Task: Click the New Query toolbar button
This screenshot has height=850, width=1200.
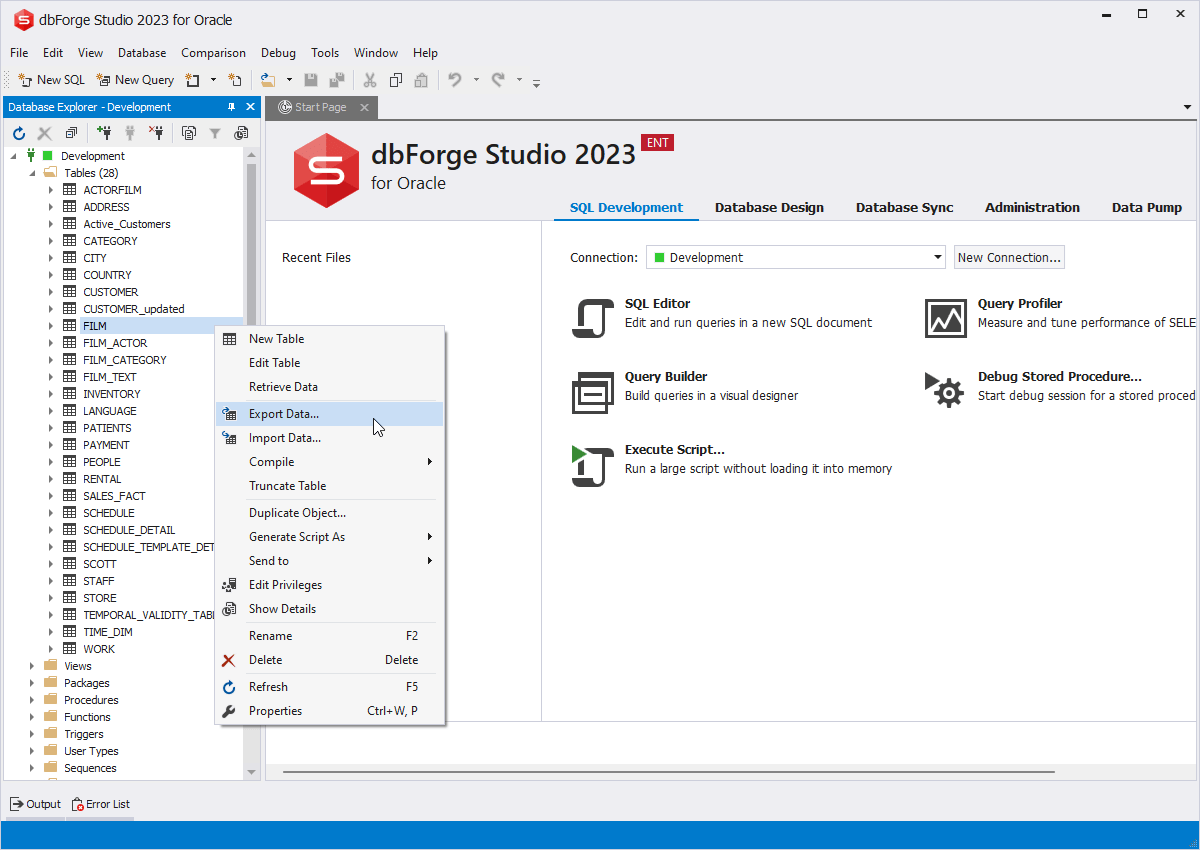Action: [135, 80]
